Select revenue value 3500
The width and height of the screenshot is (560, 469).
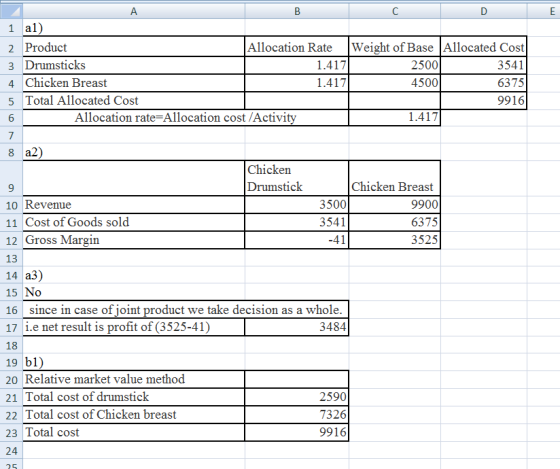click(297, 205)
